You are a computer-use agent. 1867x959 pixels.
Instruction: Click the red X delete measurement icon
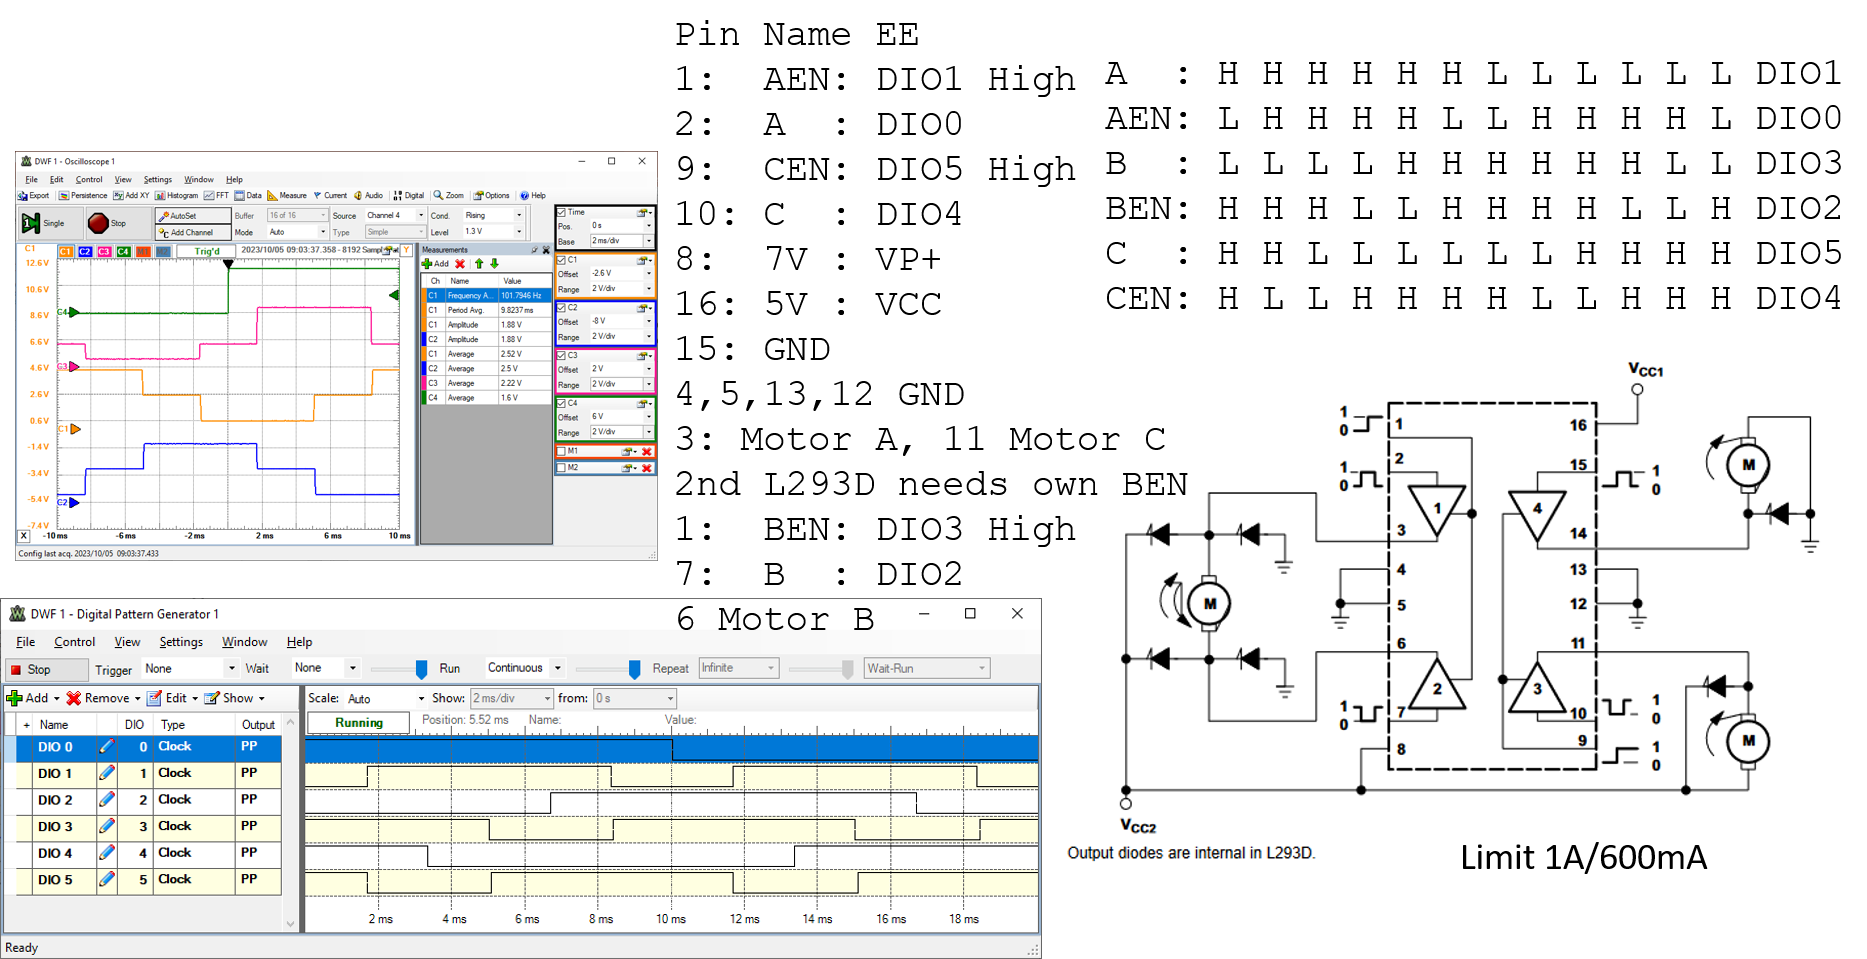[x=460, y=264]
